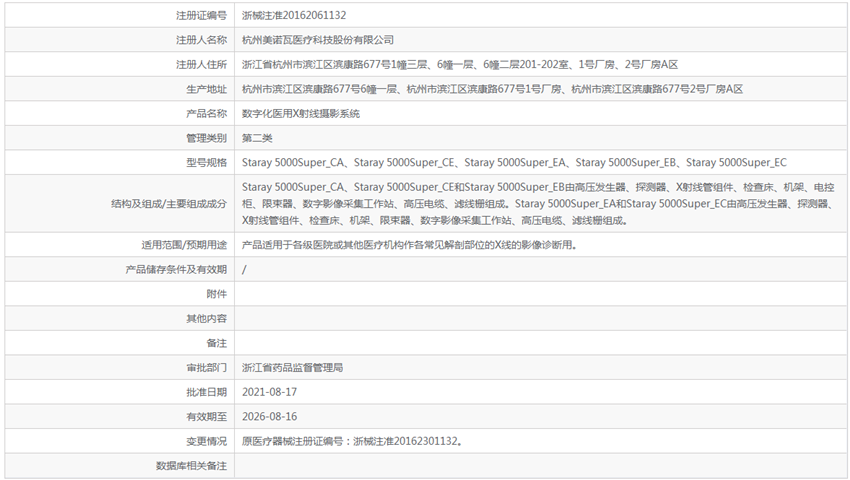Click the 产品名称 label
Image resolution: width=850 pixels, height=480 pixels.
(x=207, y=113)
